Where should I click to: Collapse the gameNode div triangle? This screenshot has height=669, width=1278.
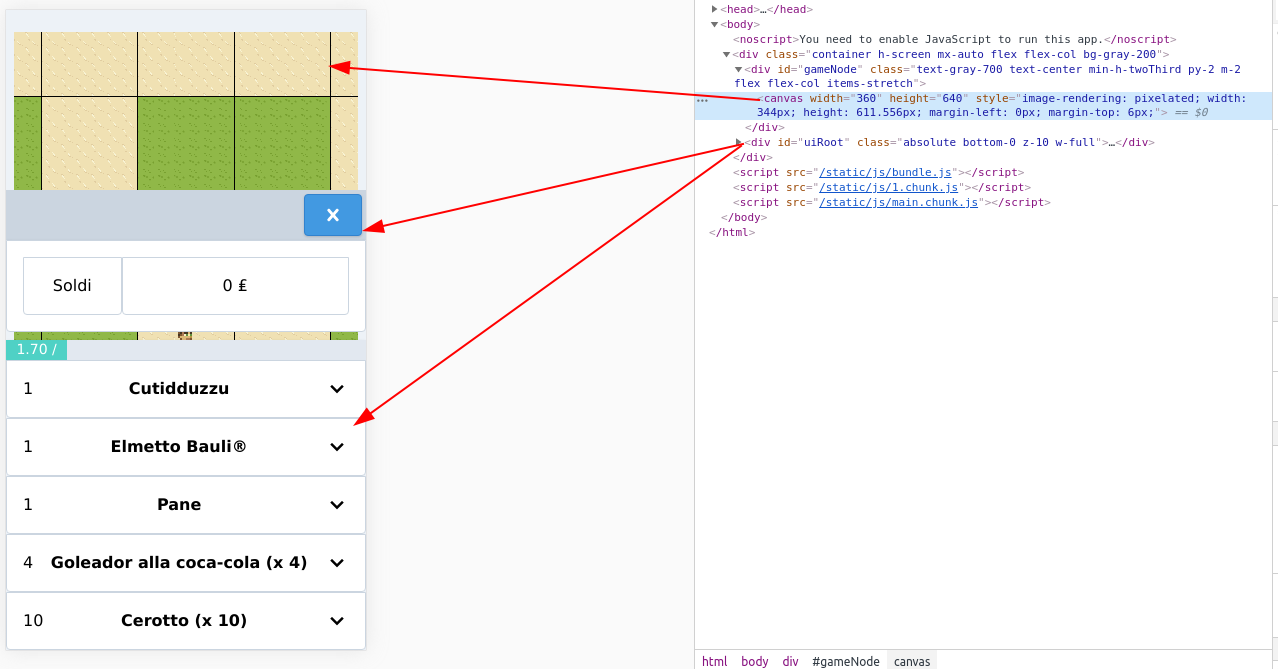(x=739, y=69)
